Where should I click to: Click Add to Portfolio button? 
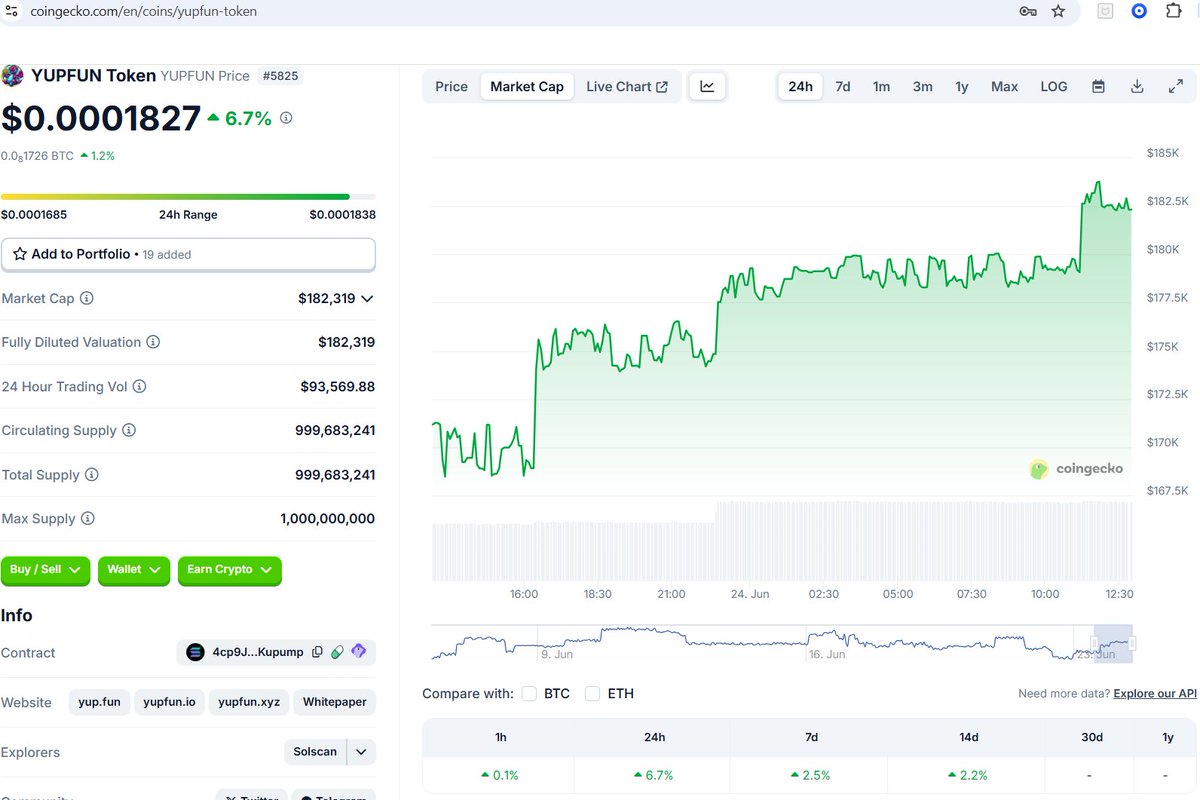[188, 254]
